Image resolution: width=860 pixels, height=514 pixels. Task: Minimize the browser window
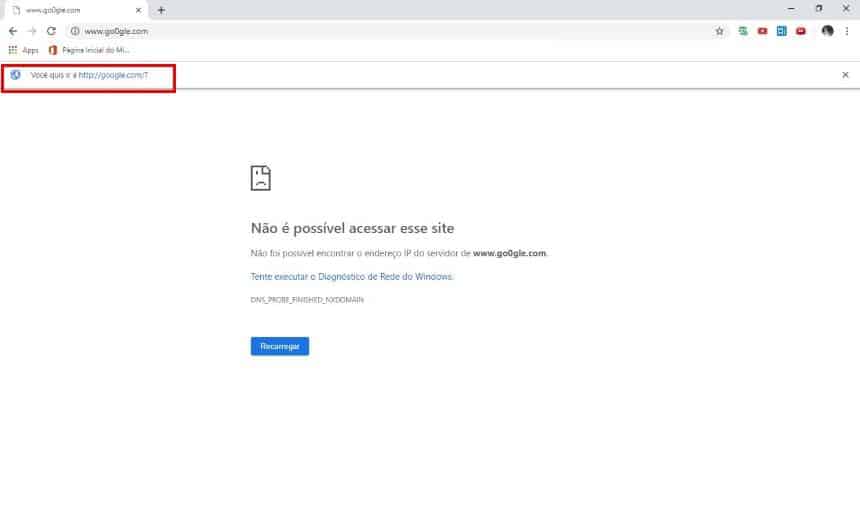click(x=791, y=9)
